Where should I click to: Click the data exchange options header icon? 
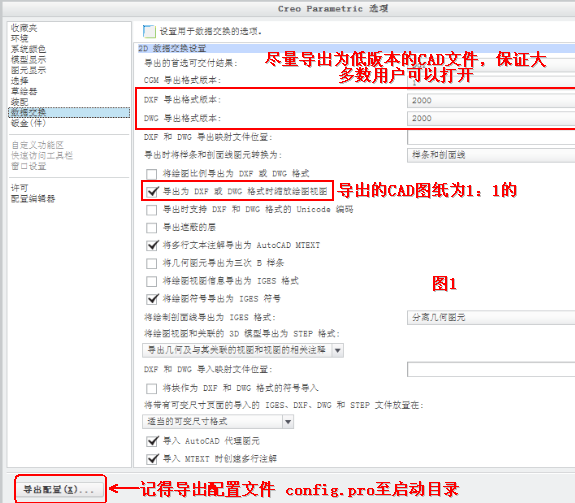pyautogui.click(x=149, y=31)
